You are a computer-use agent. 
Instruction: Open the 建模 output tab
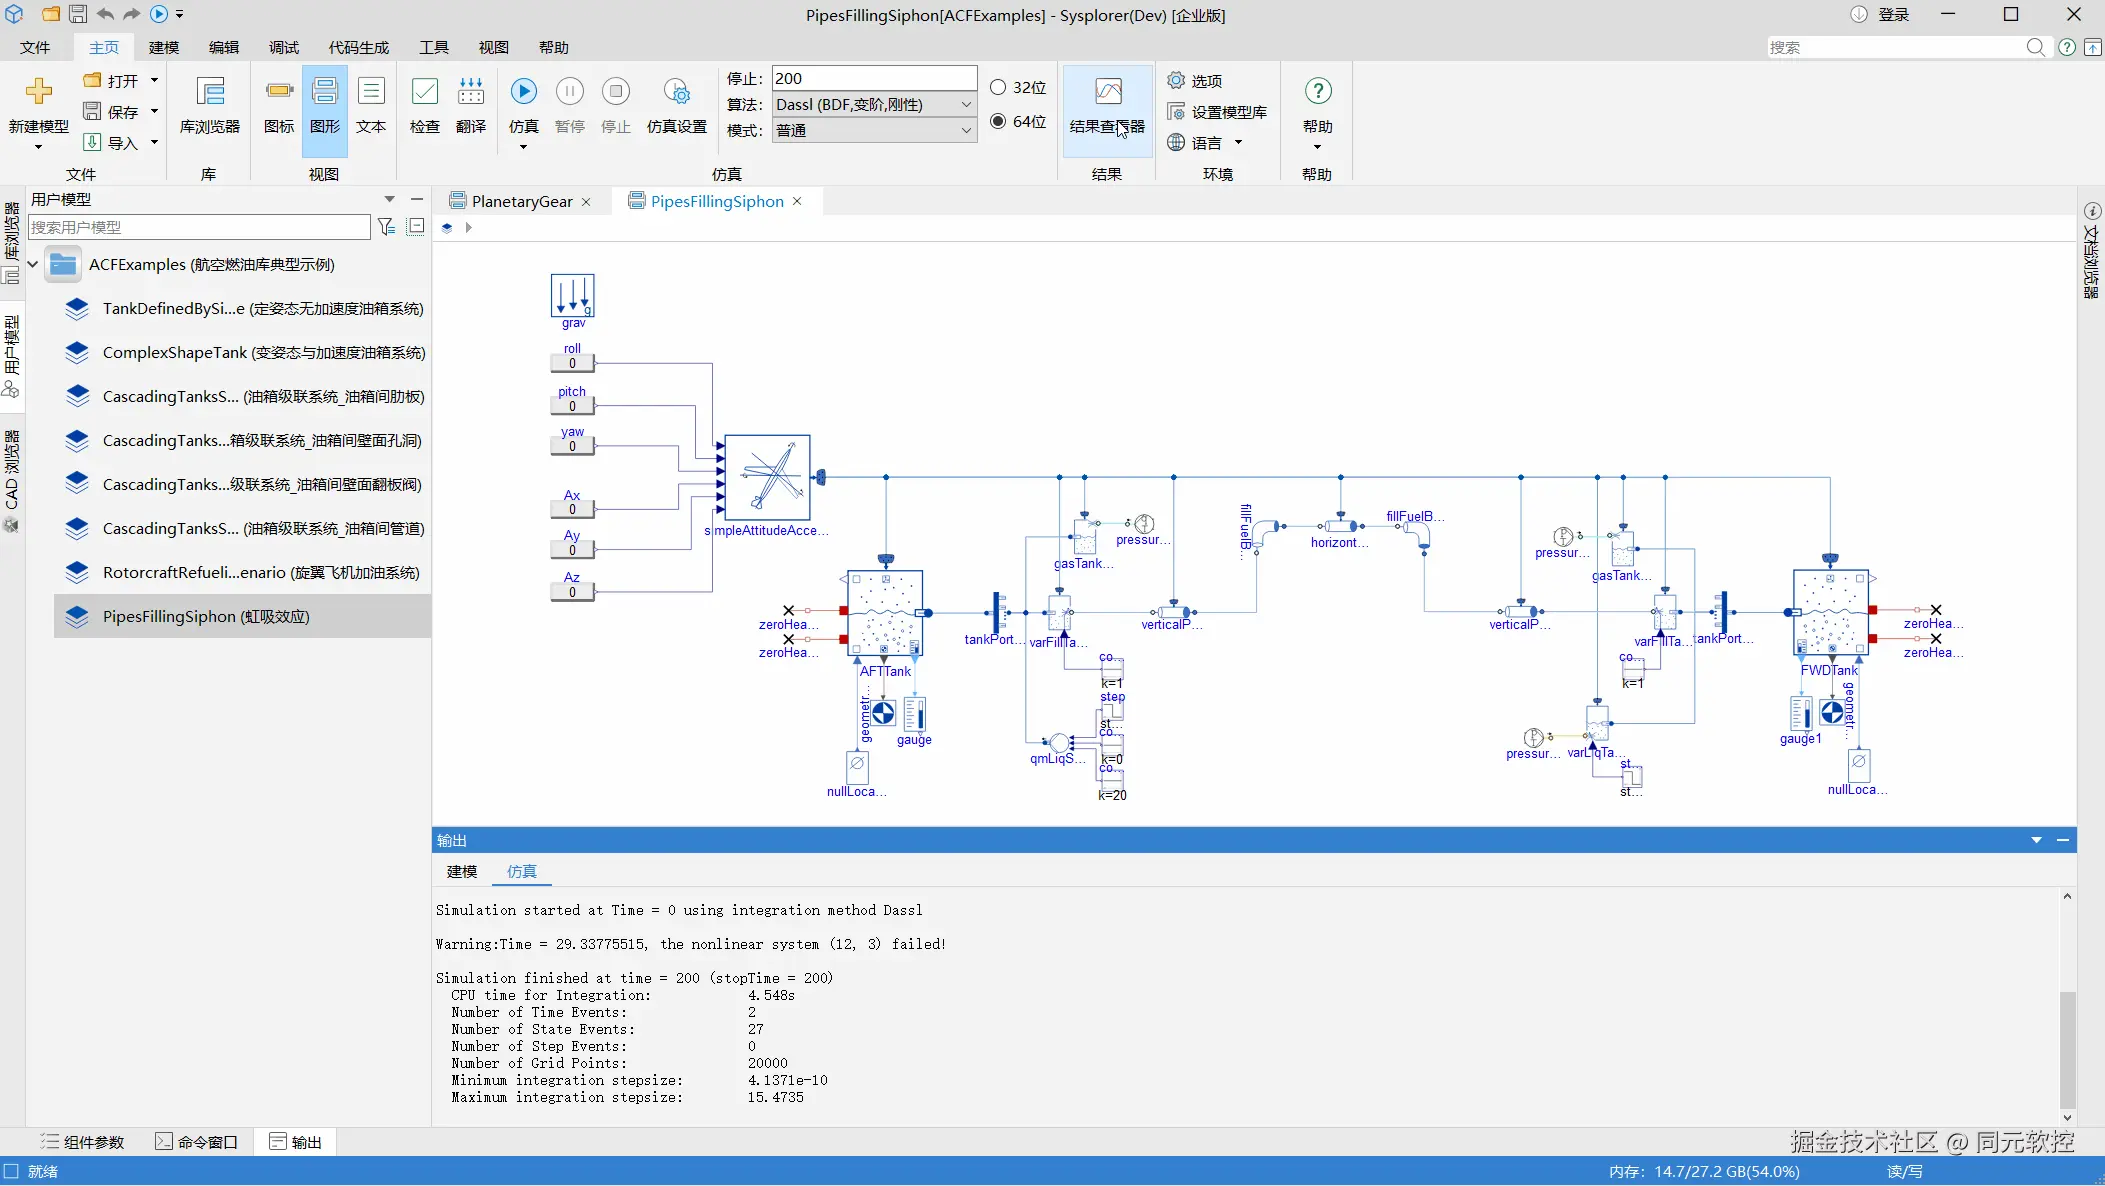(x=462, y=872)
